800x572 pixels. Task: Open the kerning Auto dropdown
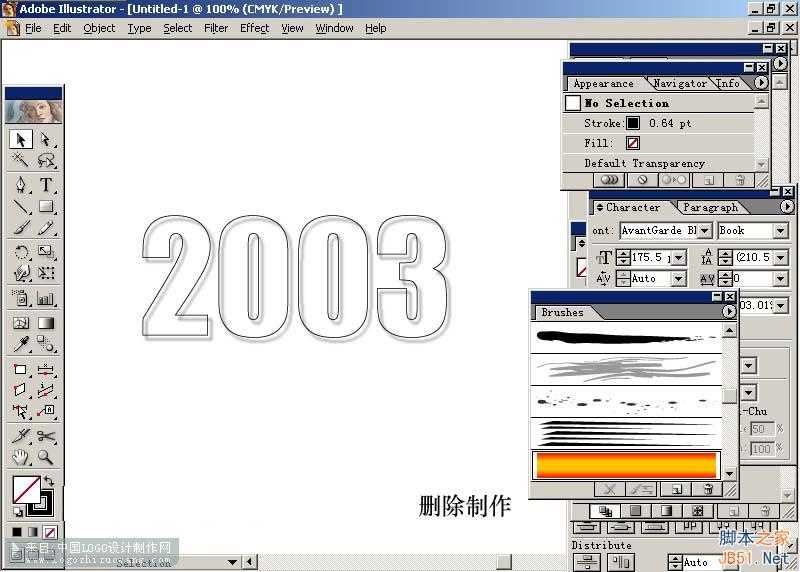[x=679, y=279]
